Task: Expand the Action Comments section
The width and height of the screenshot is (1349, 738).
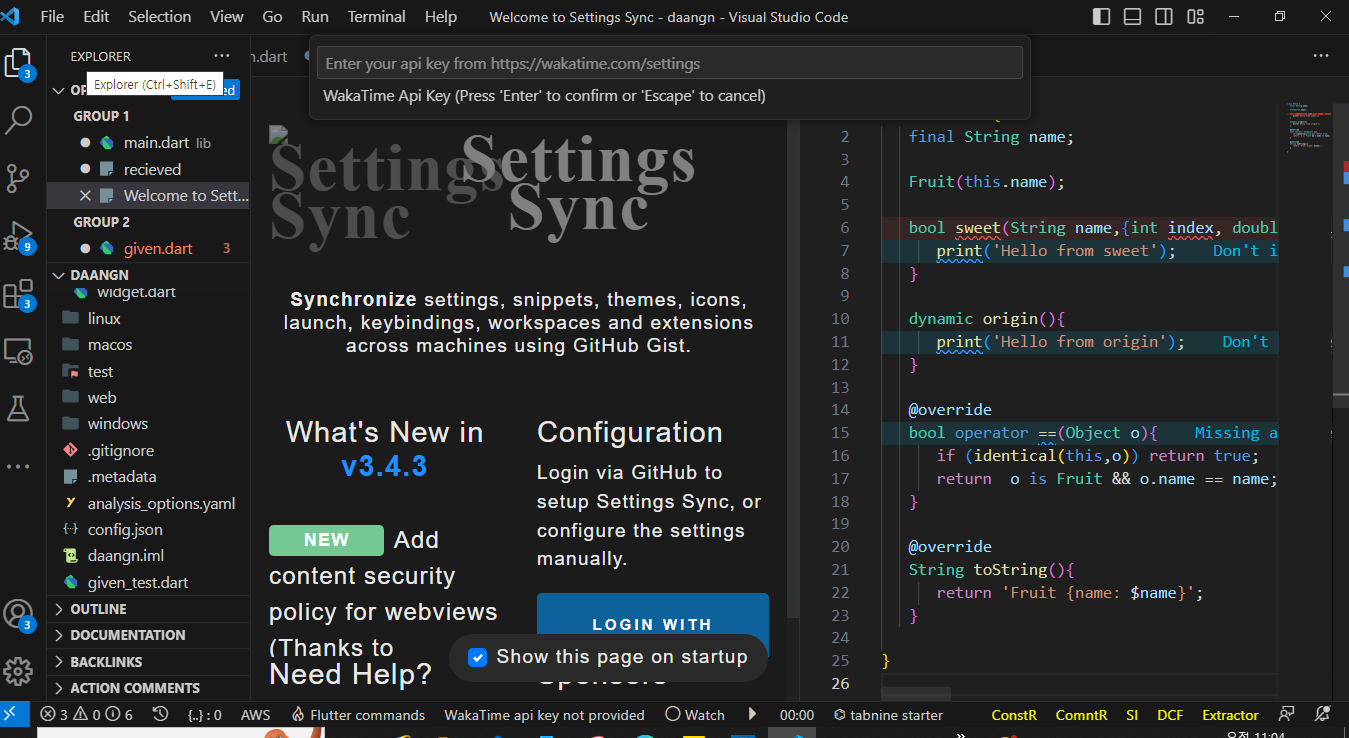Action: (x=149, y=688)
